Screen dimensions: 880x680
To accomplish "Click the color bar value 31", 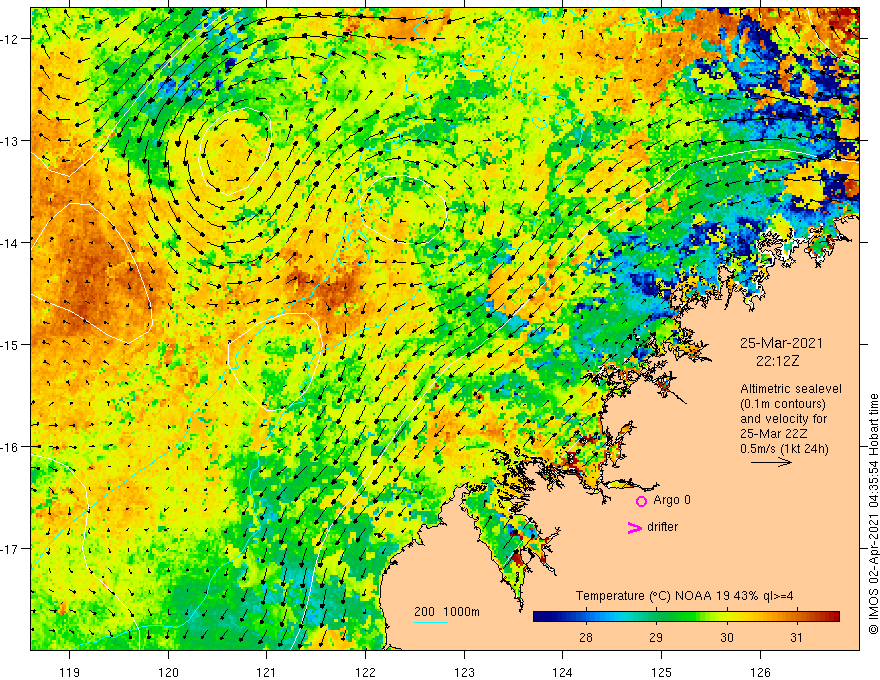I will pos(796,638).
